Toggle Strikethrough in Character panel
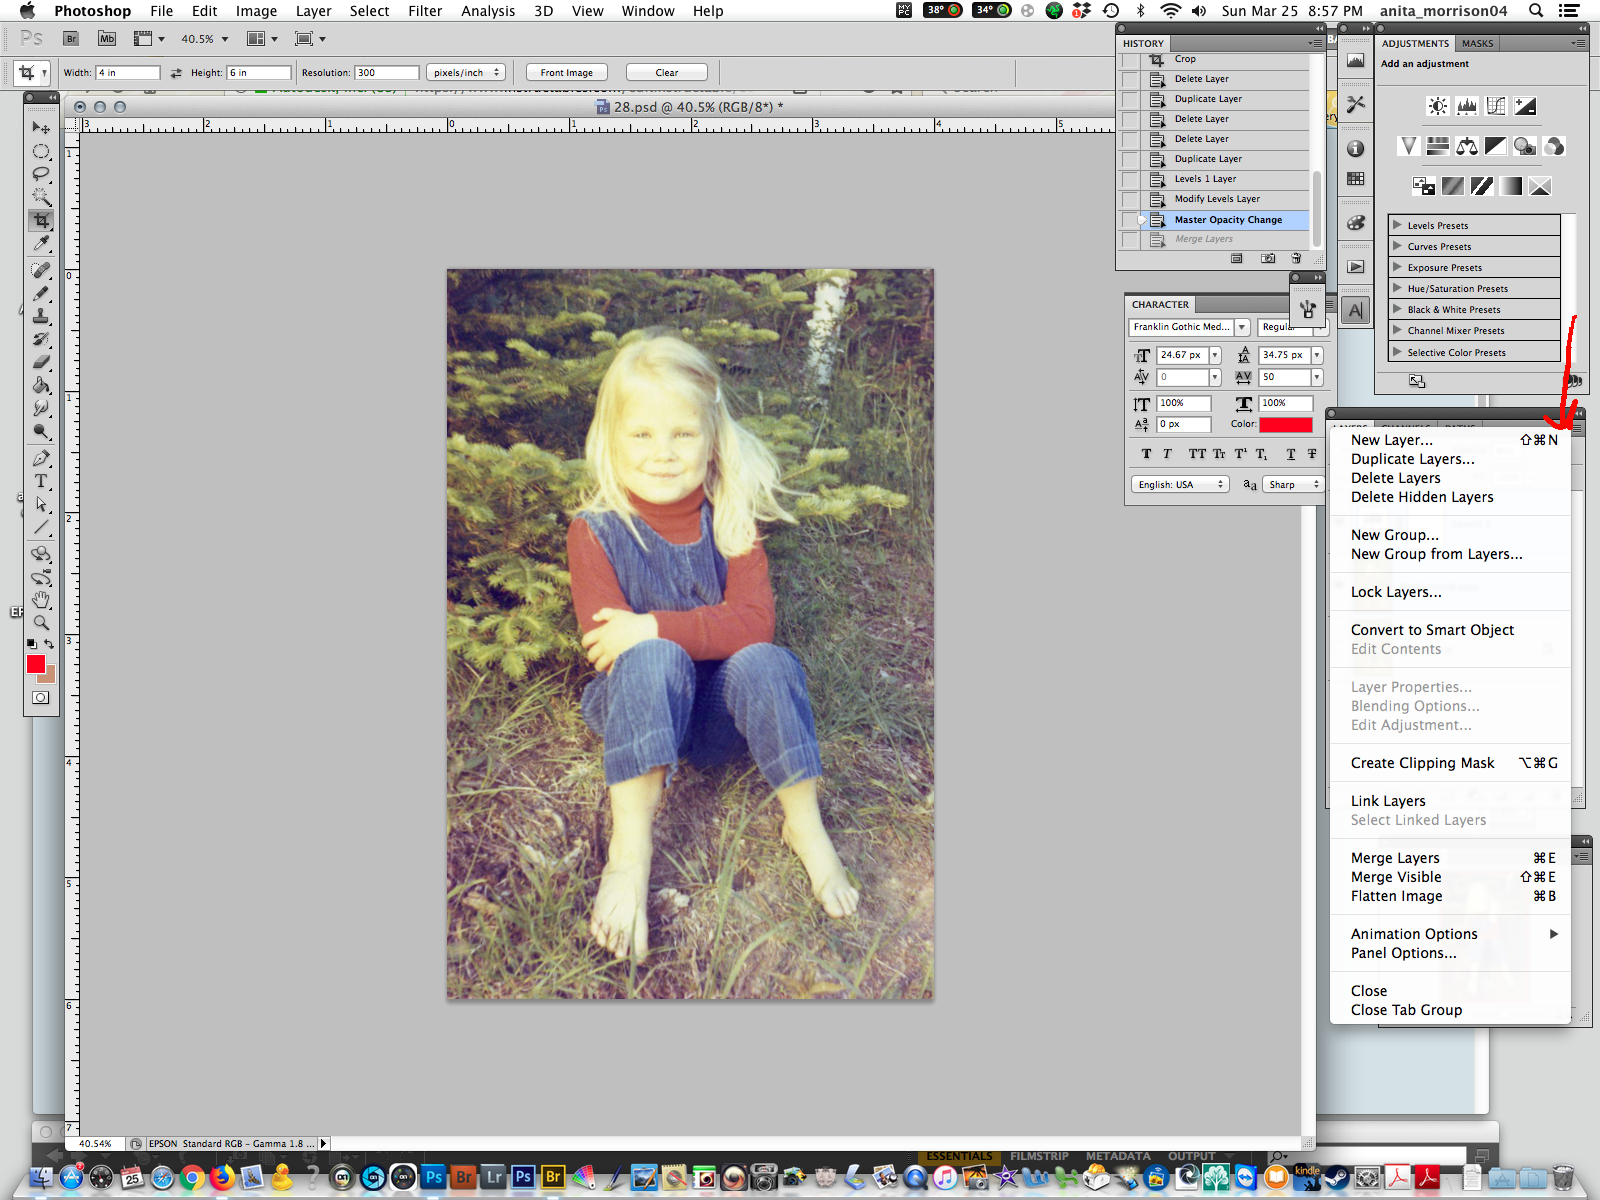 coord(1312,454)
